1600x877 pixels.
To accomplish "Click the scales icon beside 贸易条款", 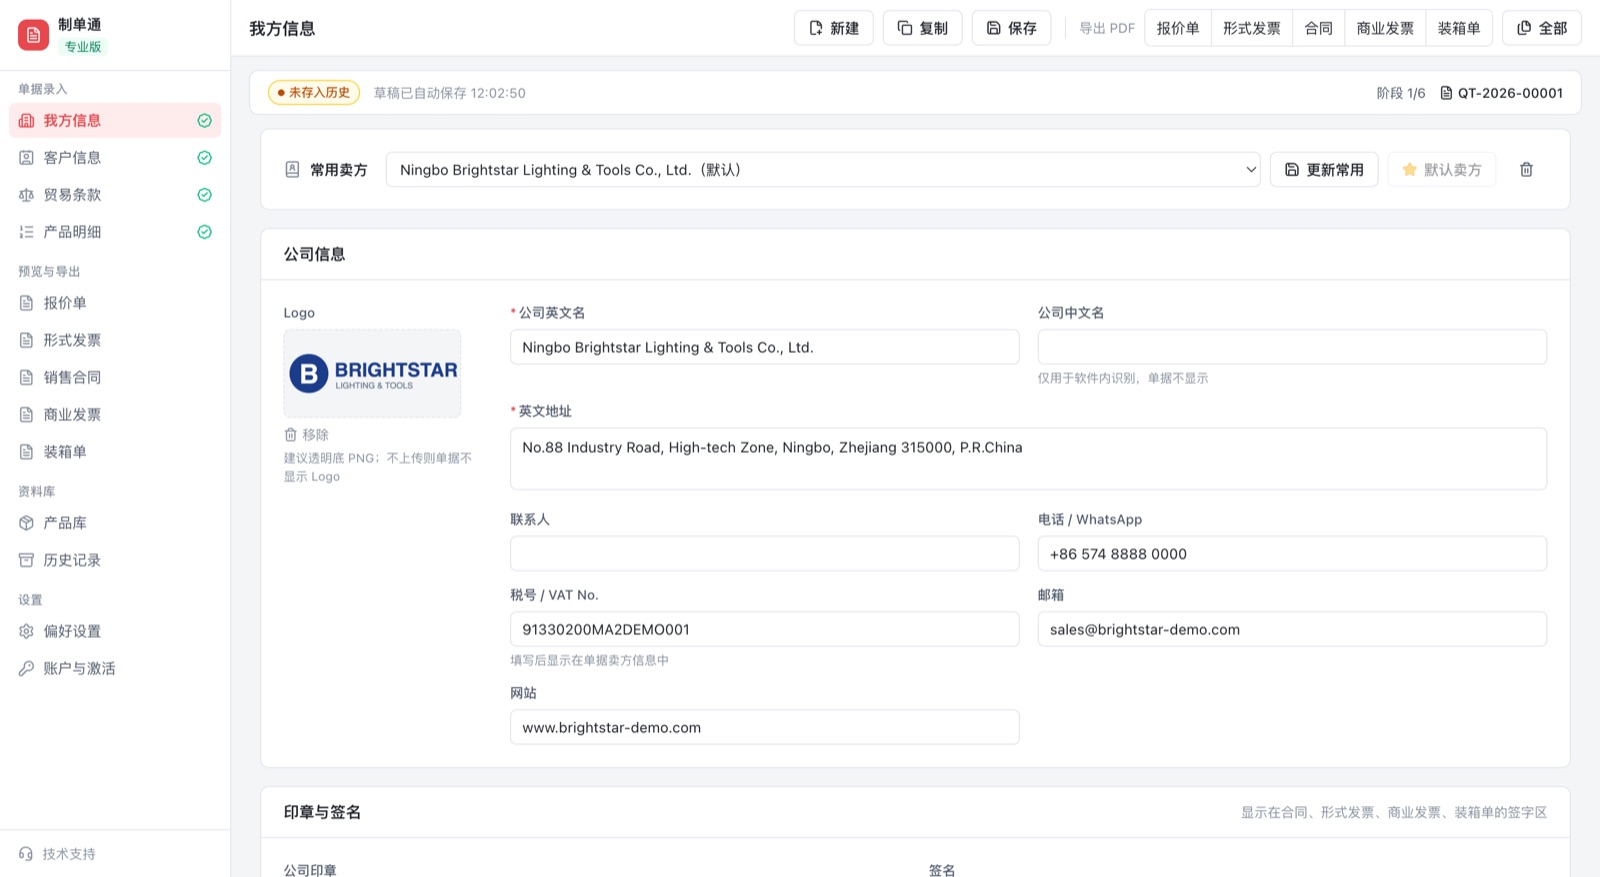I will click(26, 195).
